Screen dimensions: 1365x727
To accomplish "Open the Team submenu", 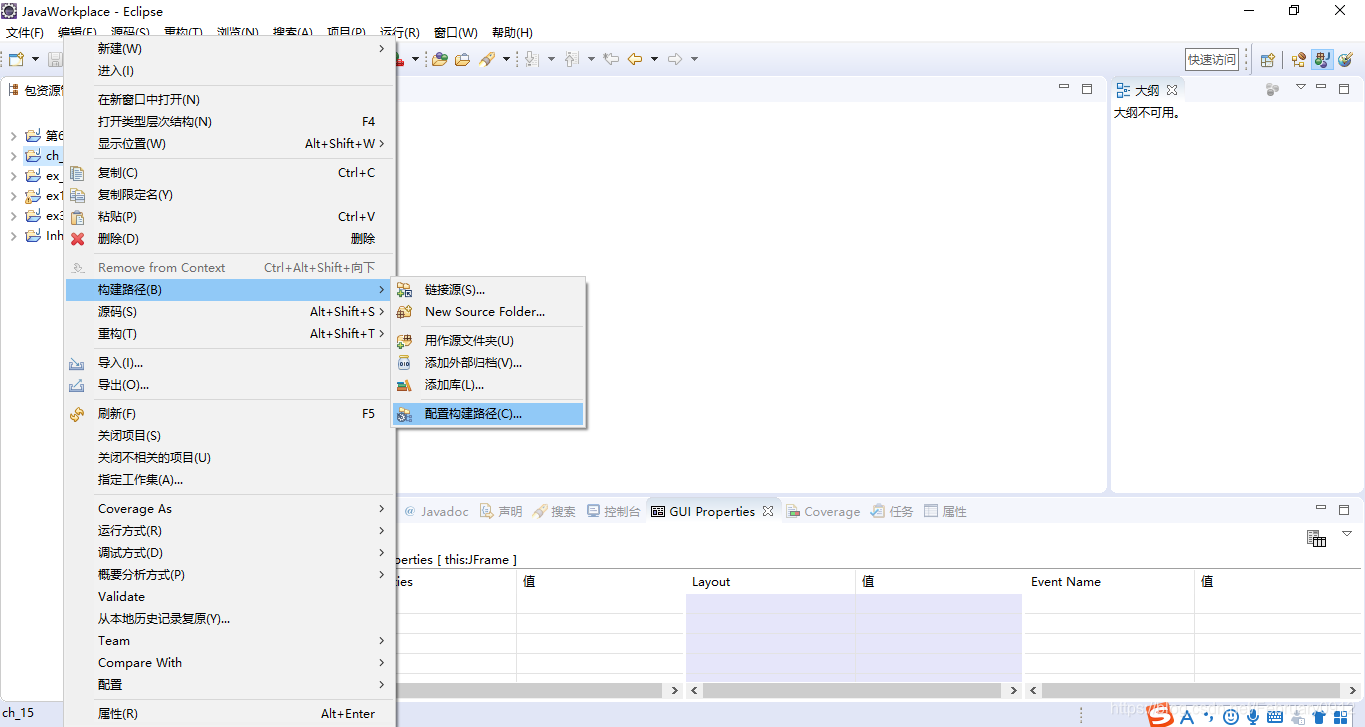I will tap(230, 641).
